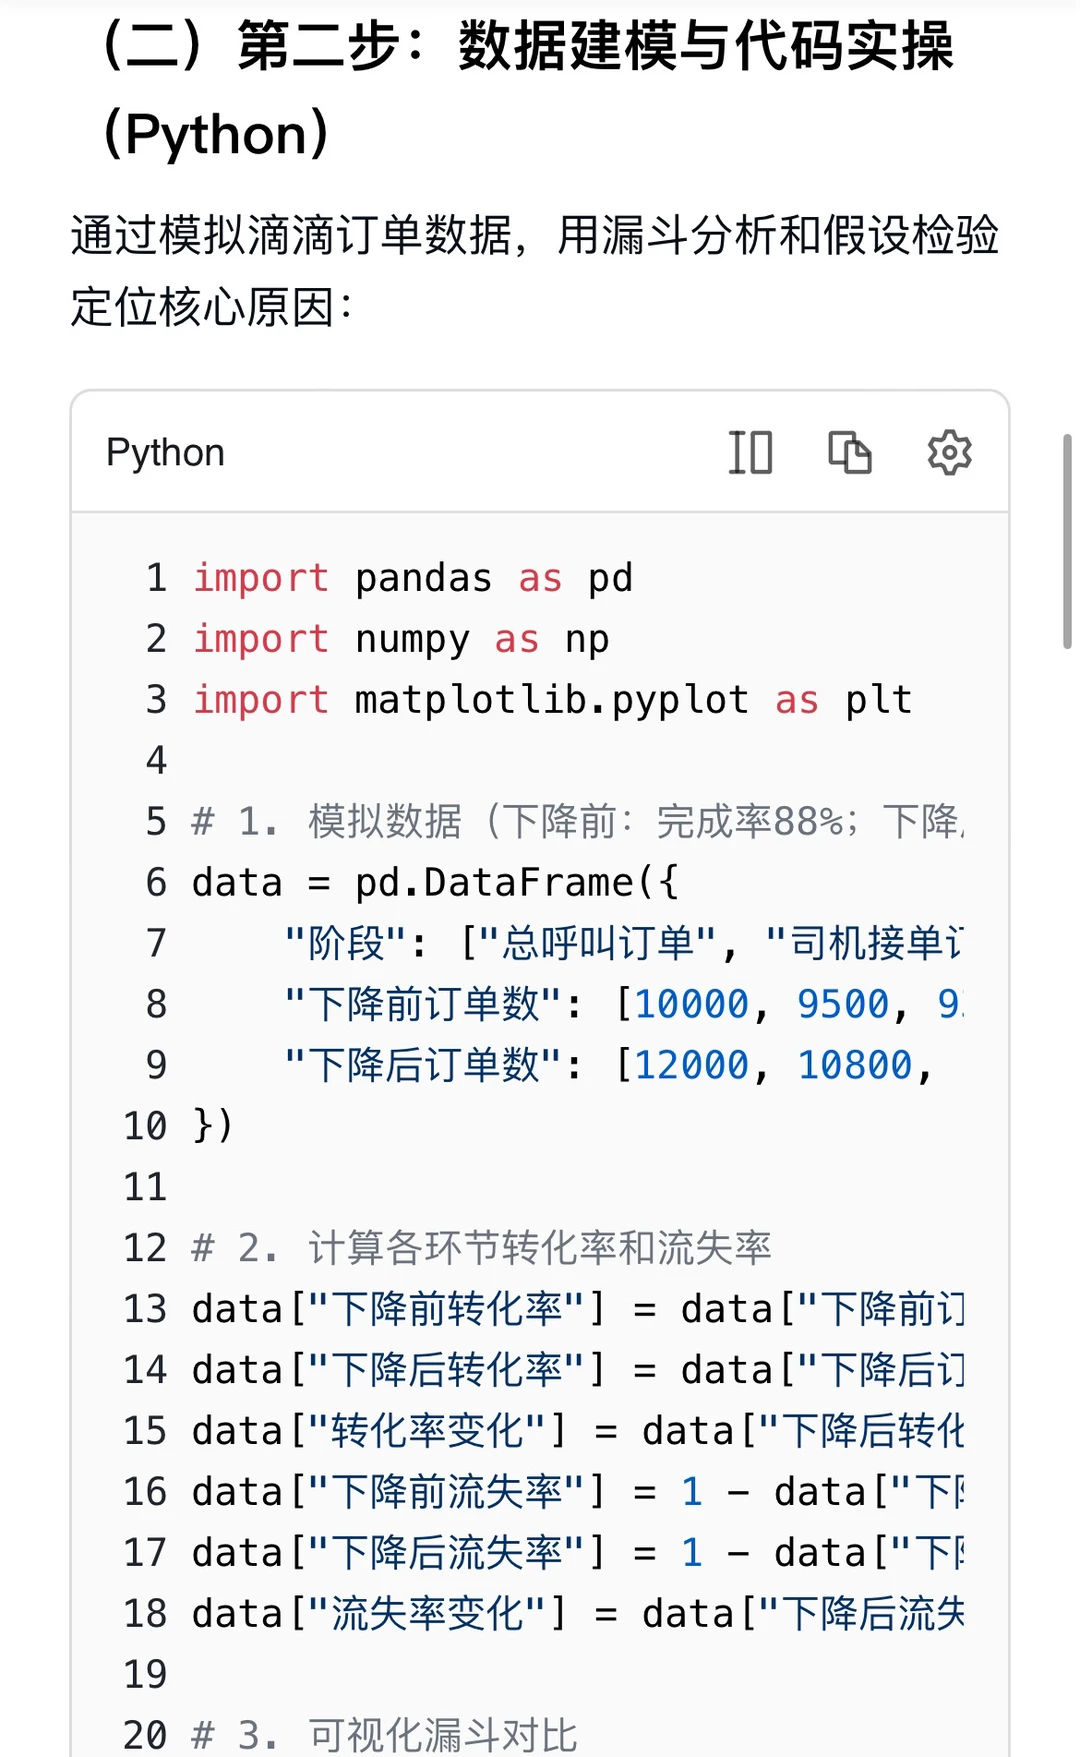Screen dimensions: 1080x1757
Task: Click "转化率变化" on line 15
Action: [x=428, y=1432]
